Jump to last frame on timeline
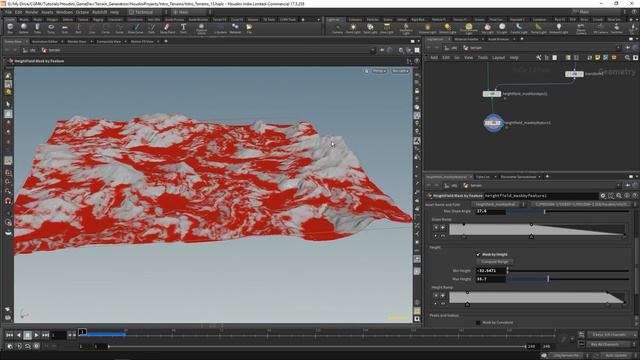This screenshot has height=360, width=640. pyautogui.click(x=45, y=335)
